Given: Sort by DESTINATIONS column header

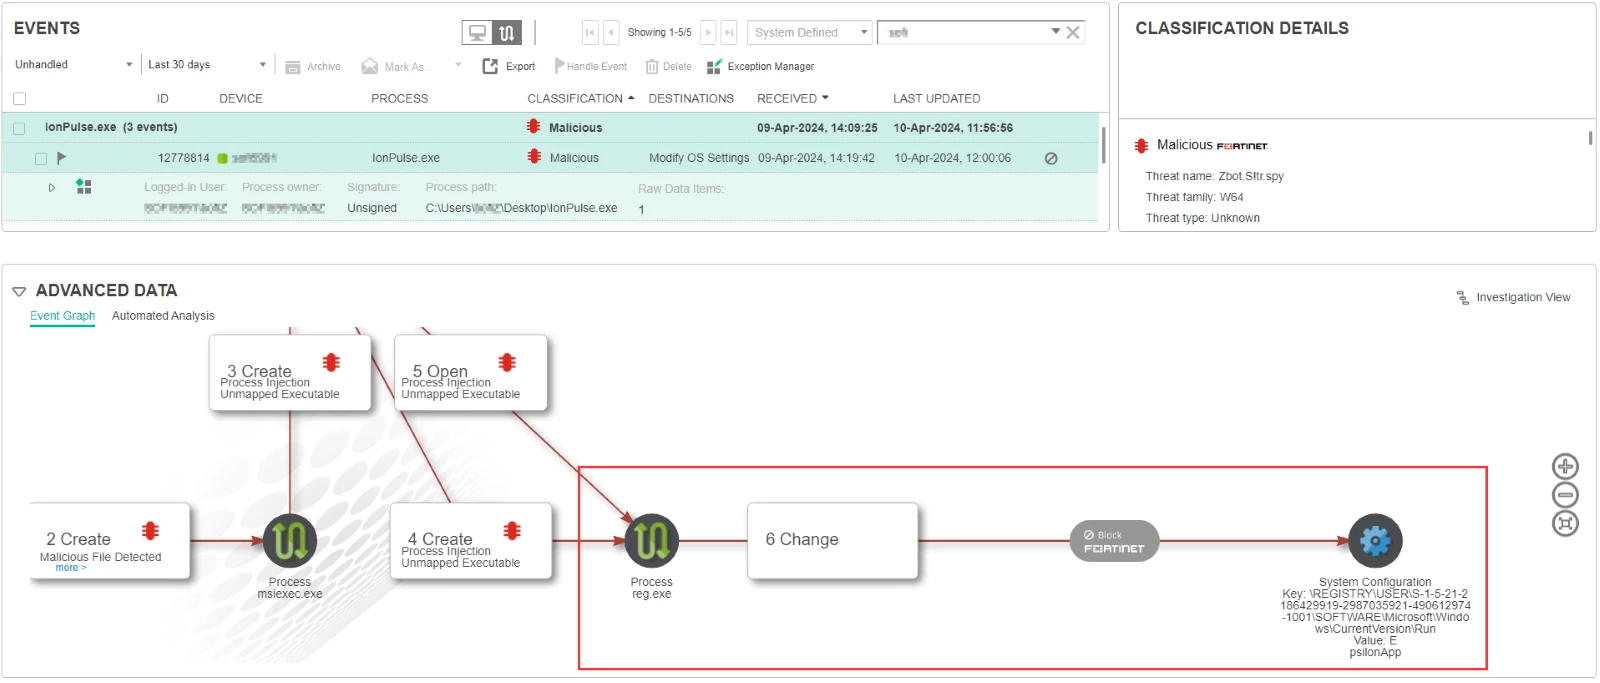Looking at the screenshot, I should [691, 99].
